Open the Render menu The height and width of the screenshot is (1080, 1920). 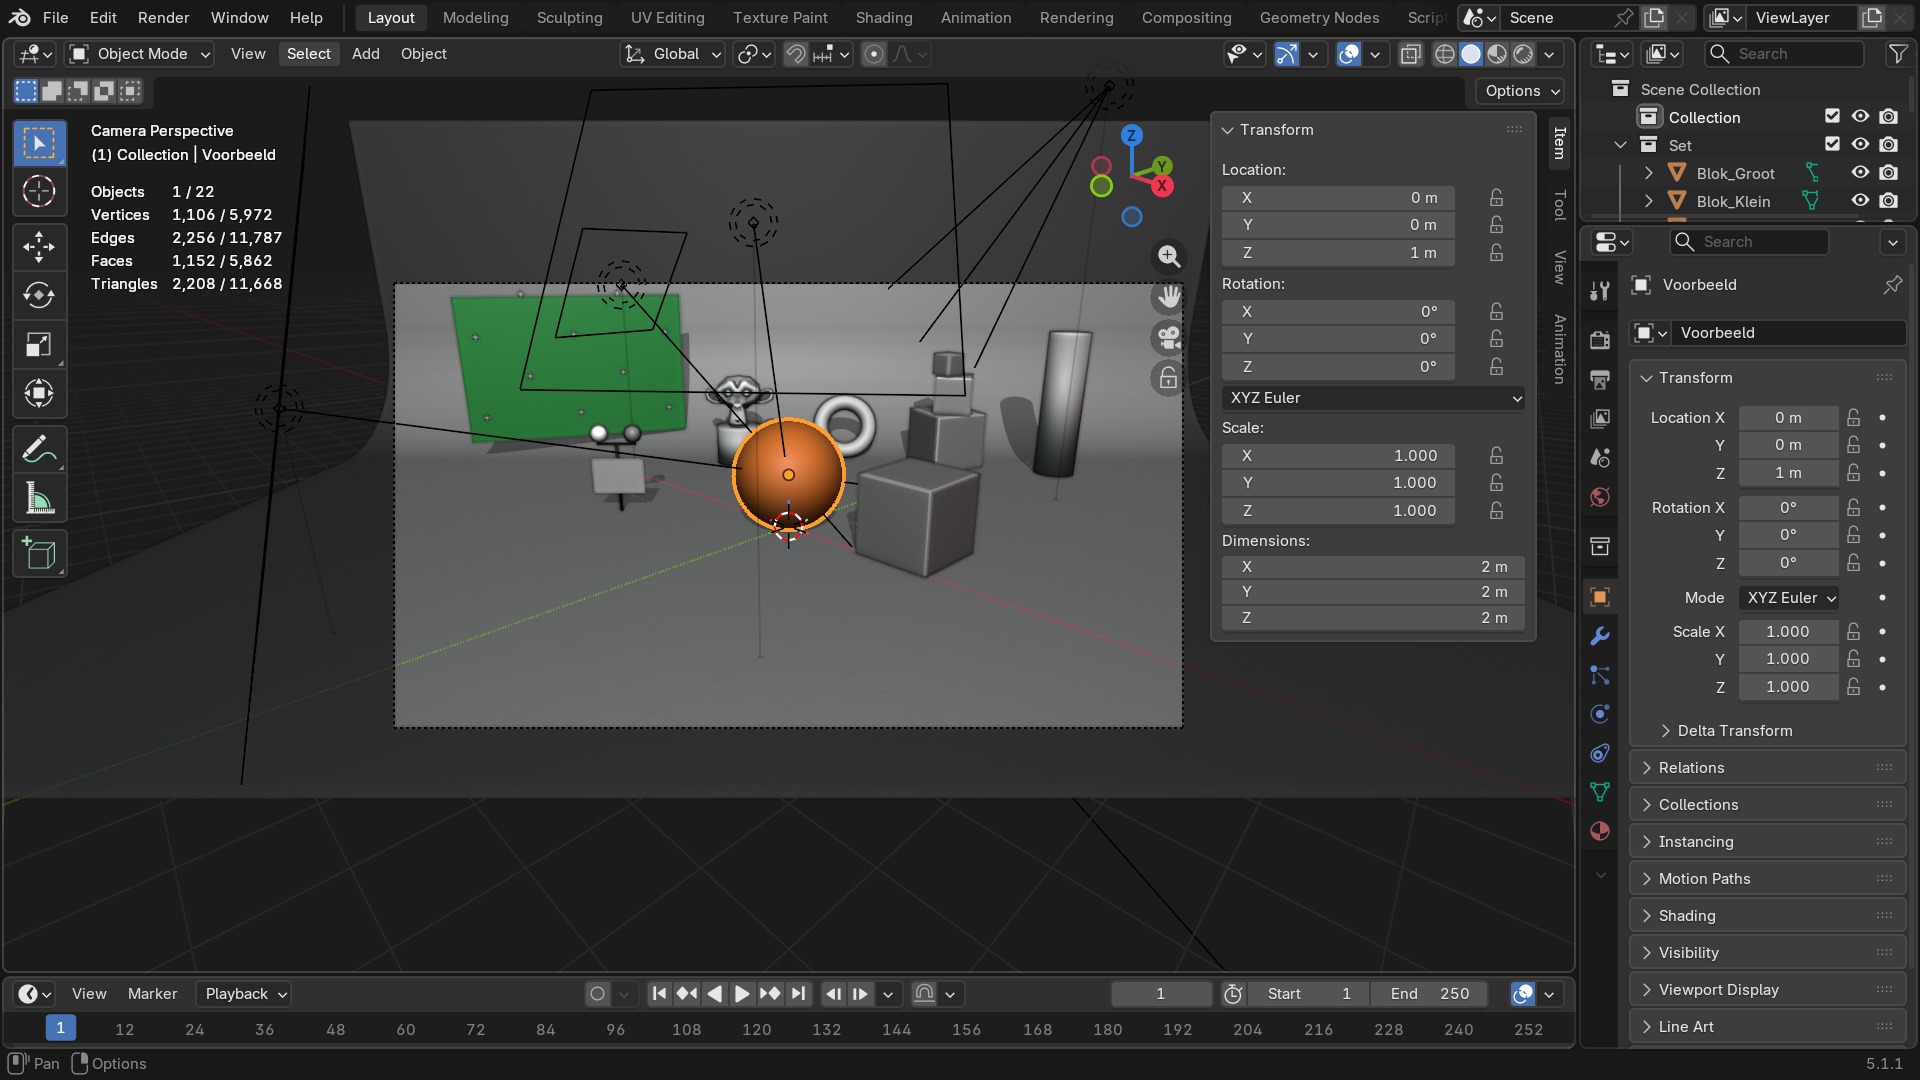click(163, 17)
